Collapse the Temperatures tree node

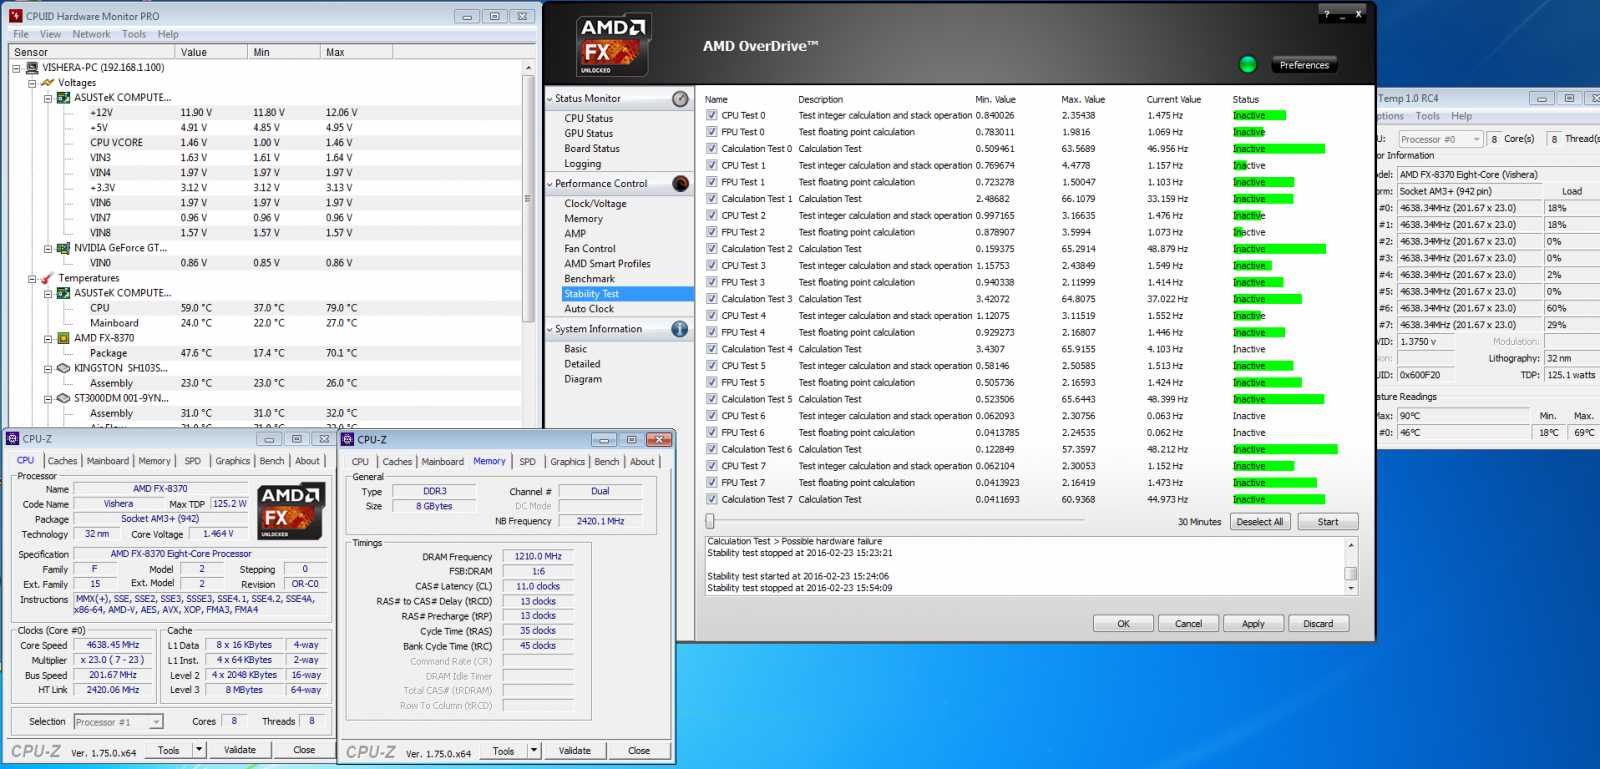coord(32,278)
